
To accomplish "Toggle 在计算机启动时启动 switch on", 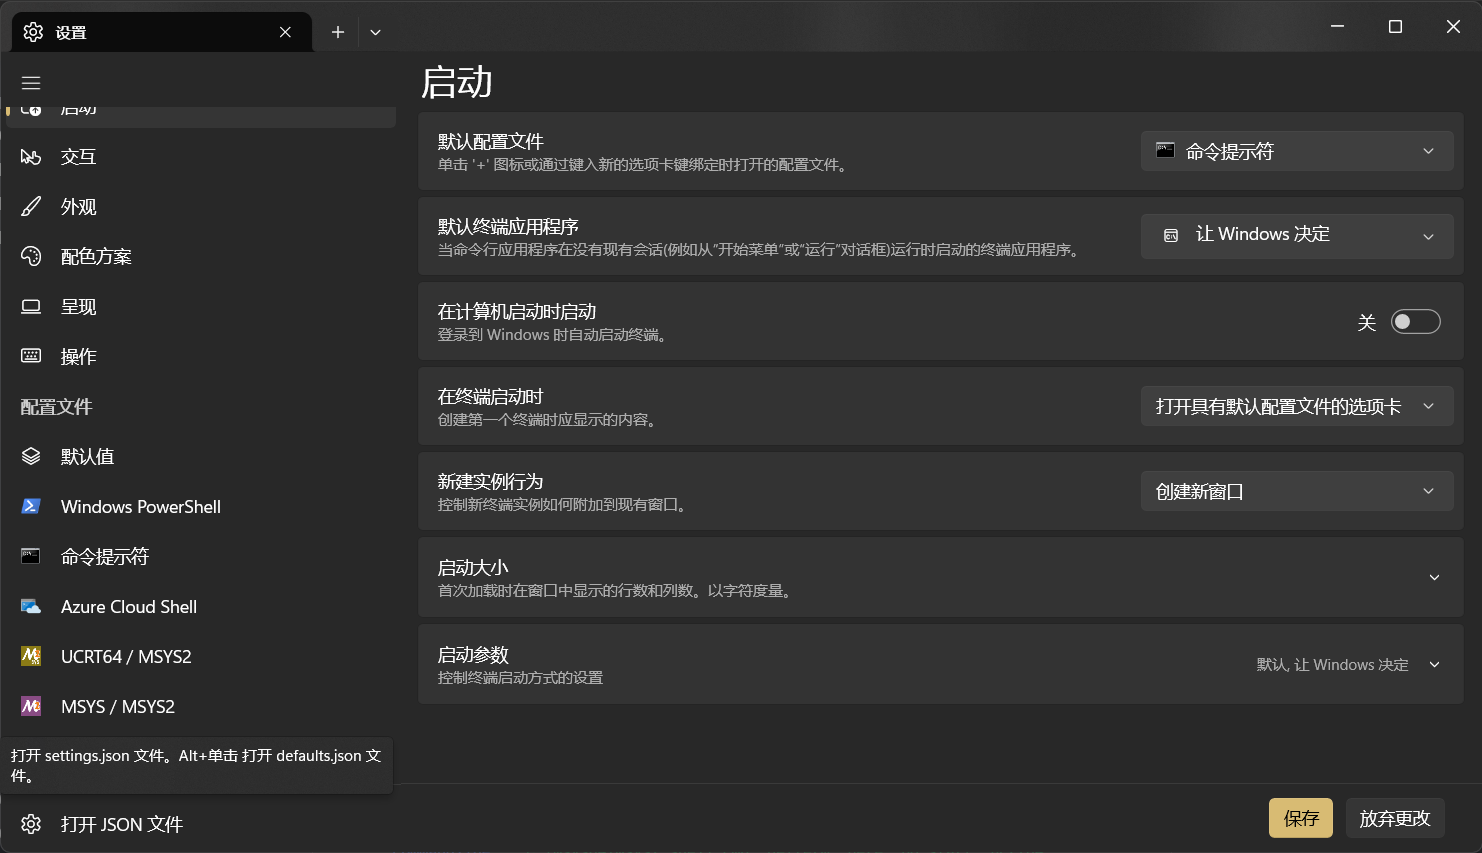I will click(1415, 322).
